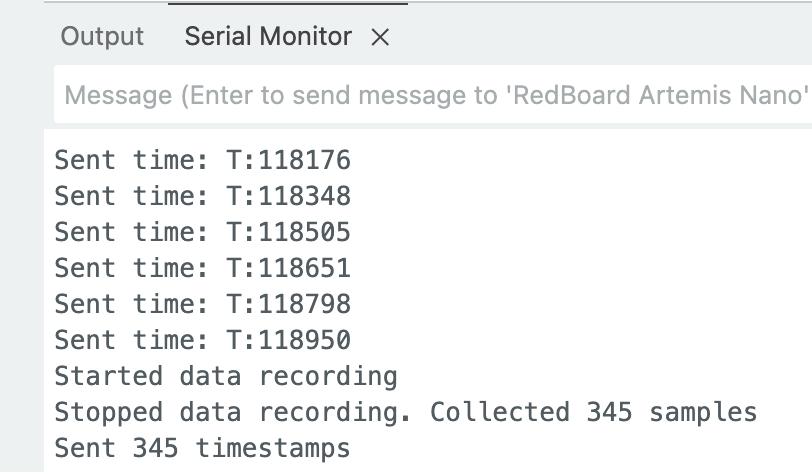812x472 pixels.
Task: Click the timestamp value T:118176
Action: pos(289,160)
